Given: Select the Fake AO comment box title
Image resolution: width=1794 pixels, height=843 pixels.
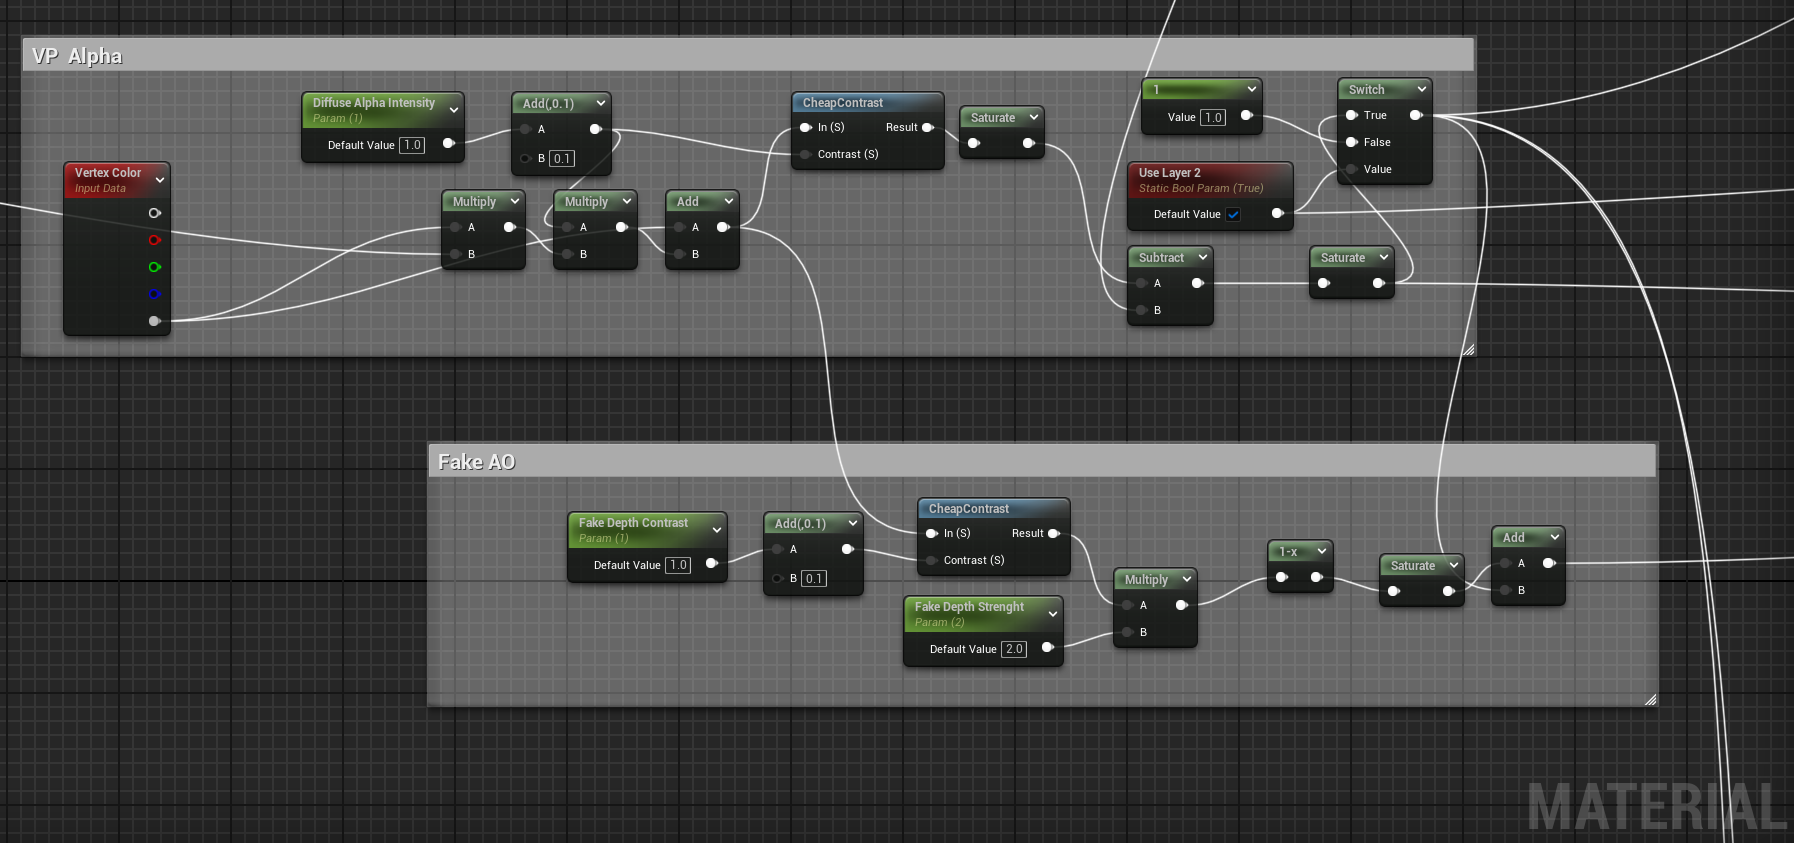Looking at the screenshot, I should (x=476, y=462).
